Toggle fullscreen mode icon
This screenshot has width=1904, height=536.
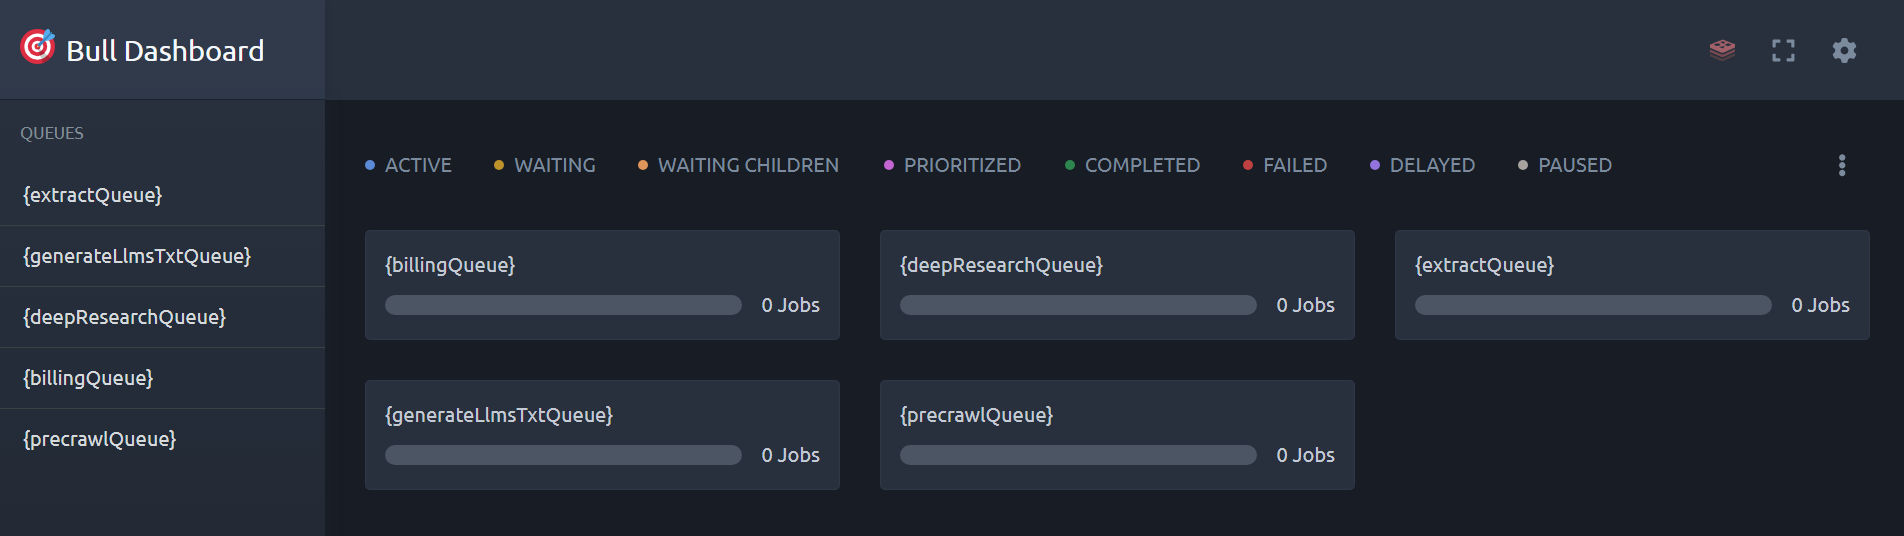click(x=1783, y=50)
